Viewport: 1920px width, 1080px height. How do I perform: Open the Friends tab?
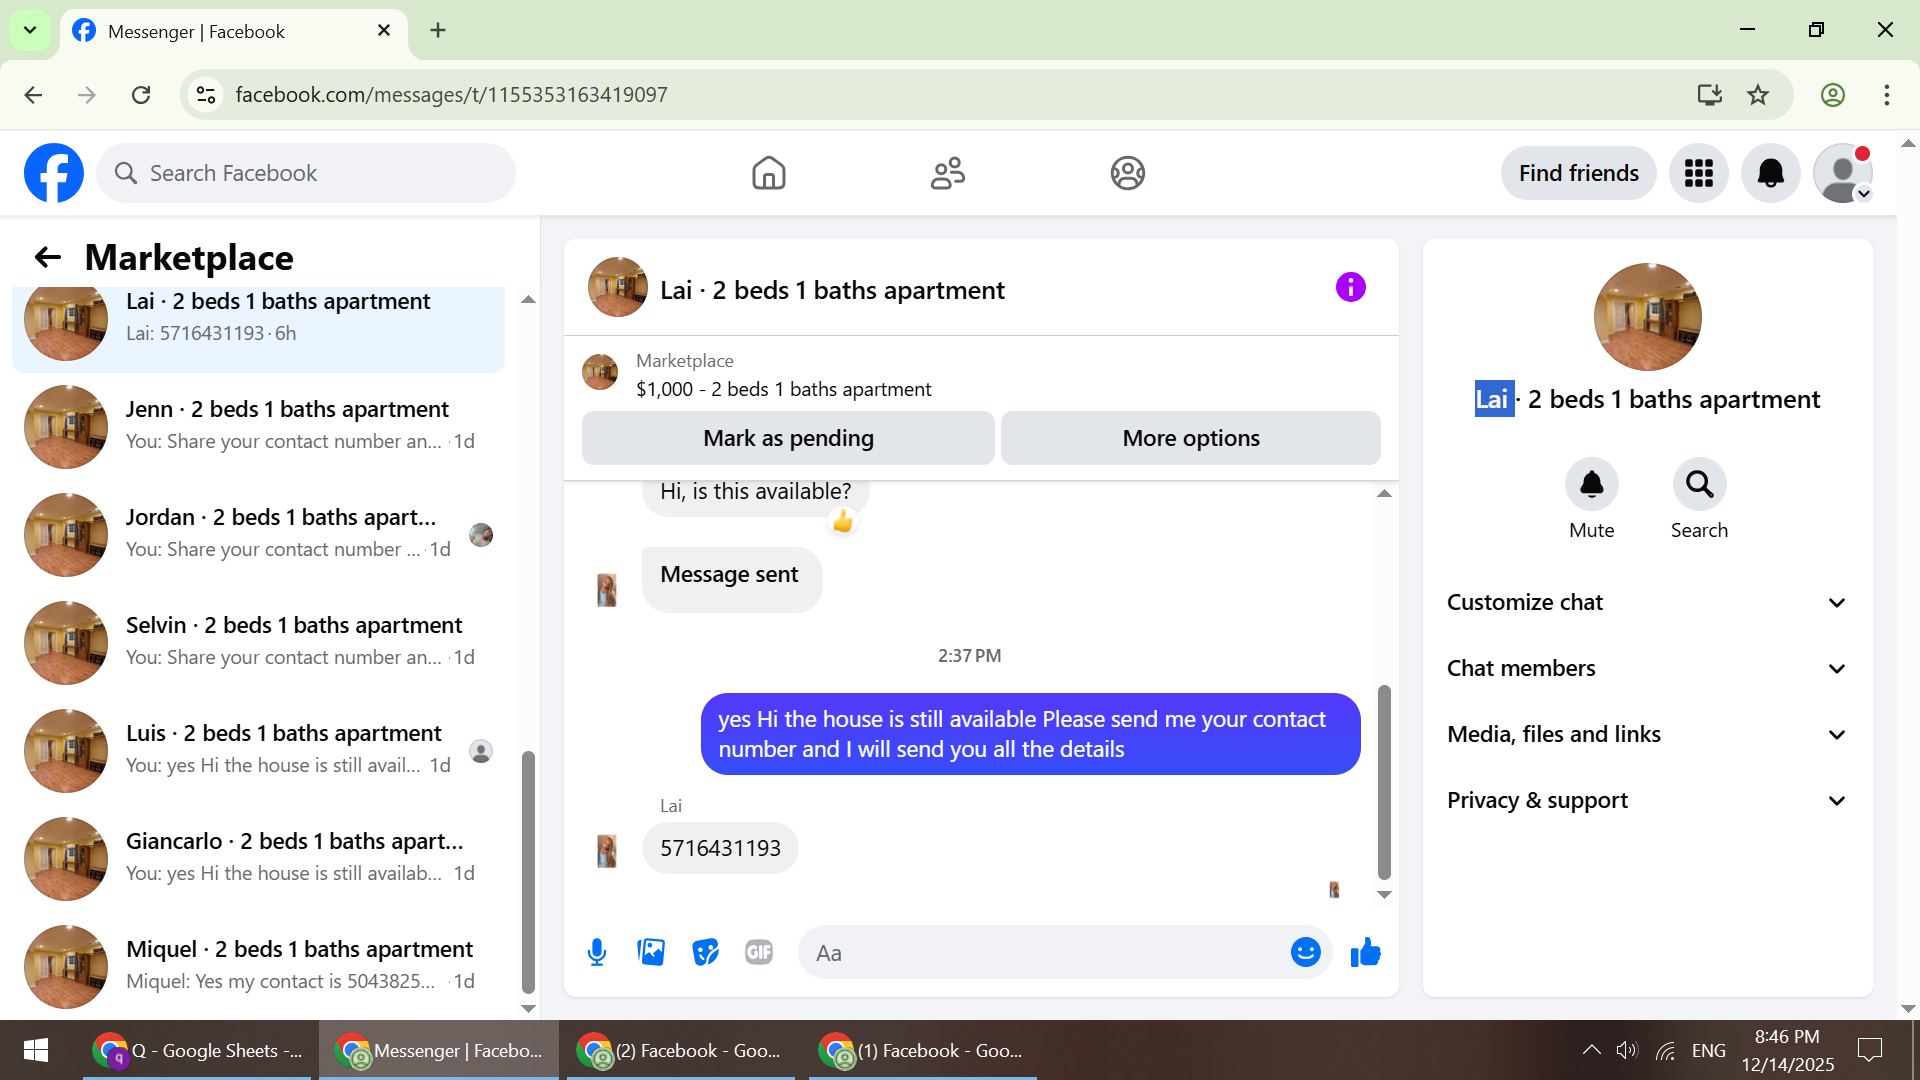coord(947,173)
